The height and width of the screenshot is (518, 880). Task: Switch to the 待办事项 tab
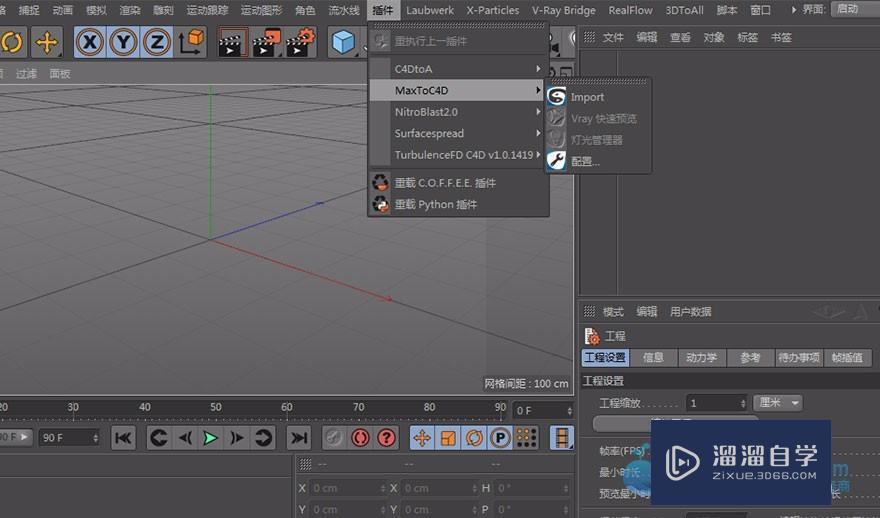point(799,357)
